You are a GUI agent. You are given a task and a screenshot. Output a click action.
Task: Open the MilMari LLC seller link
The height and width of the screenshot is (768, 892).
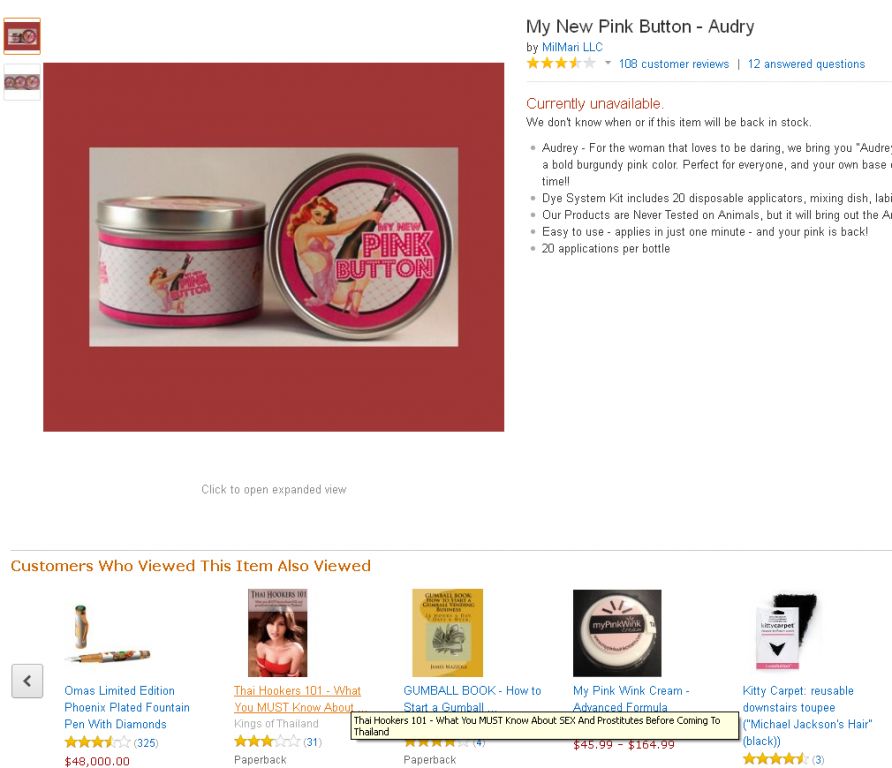point(572,47)
